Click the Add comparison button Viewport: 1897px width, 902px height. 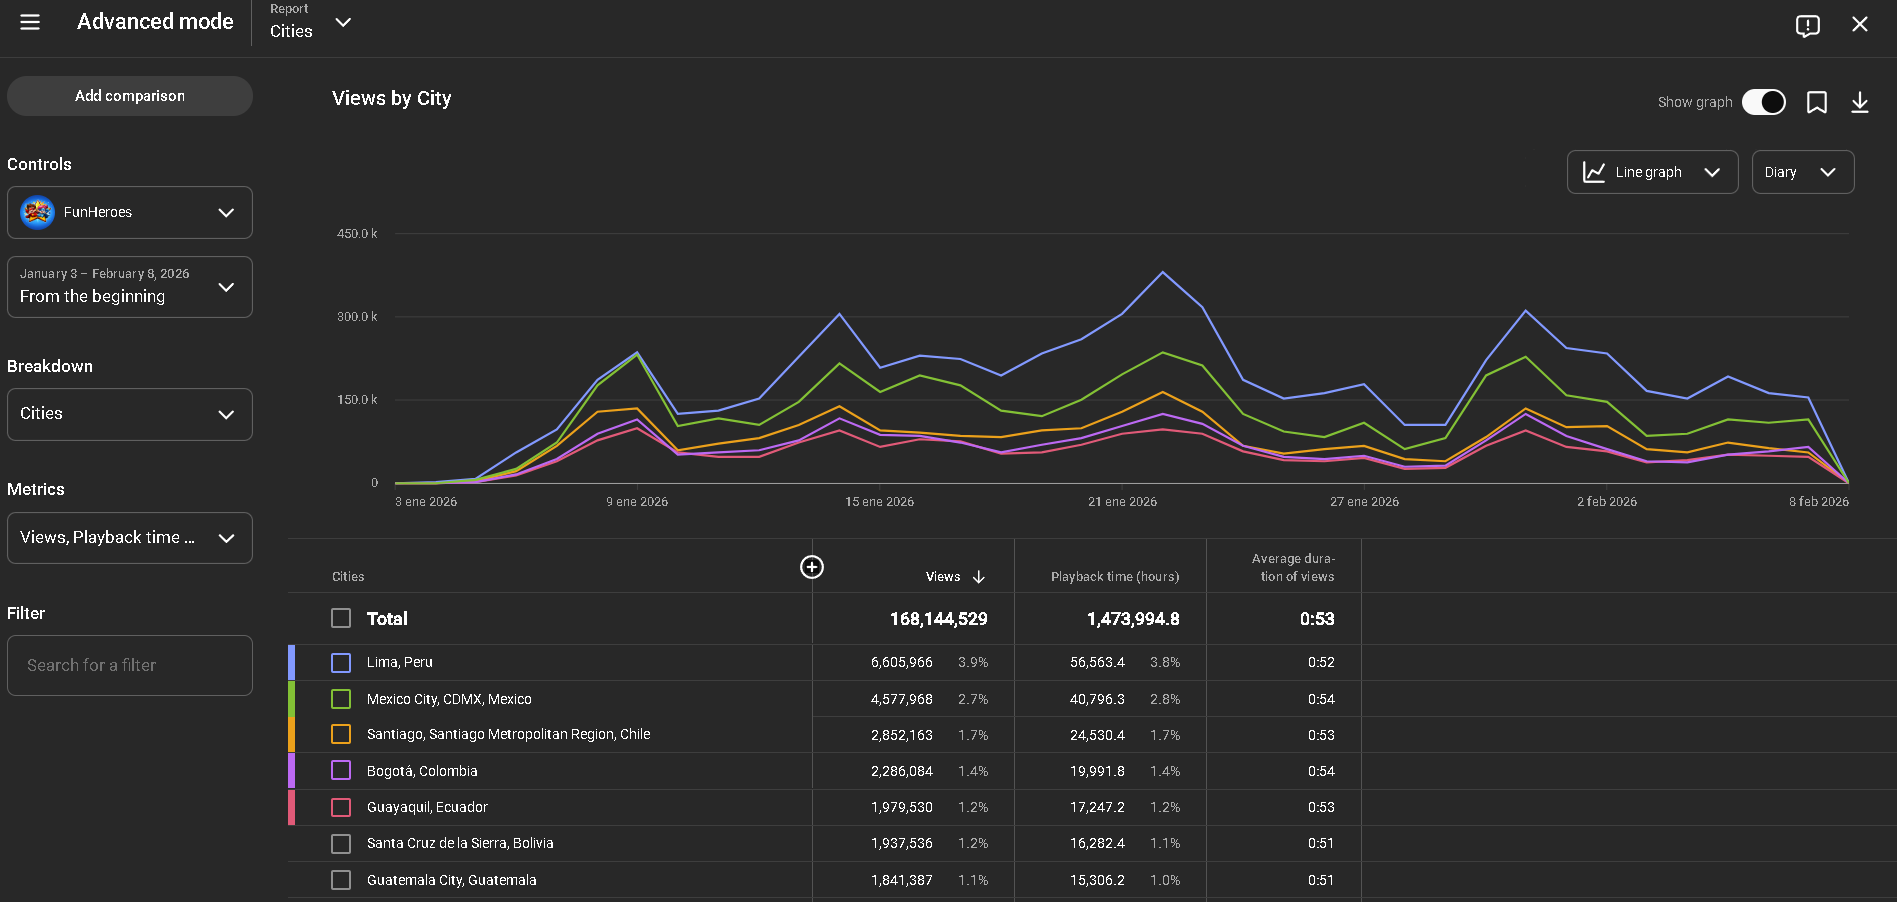pos(129,96)
